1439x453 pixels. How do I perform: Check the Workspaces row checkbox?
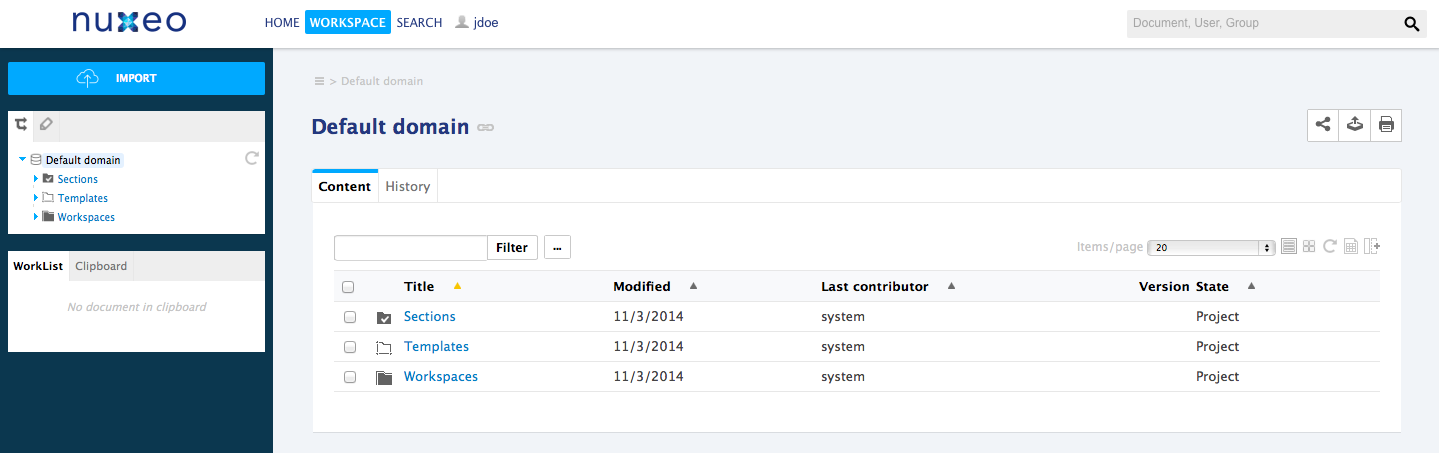click(x=350, y=377)
